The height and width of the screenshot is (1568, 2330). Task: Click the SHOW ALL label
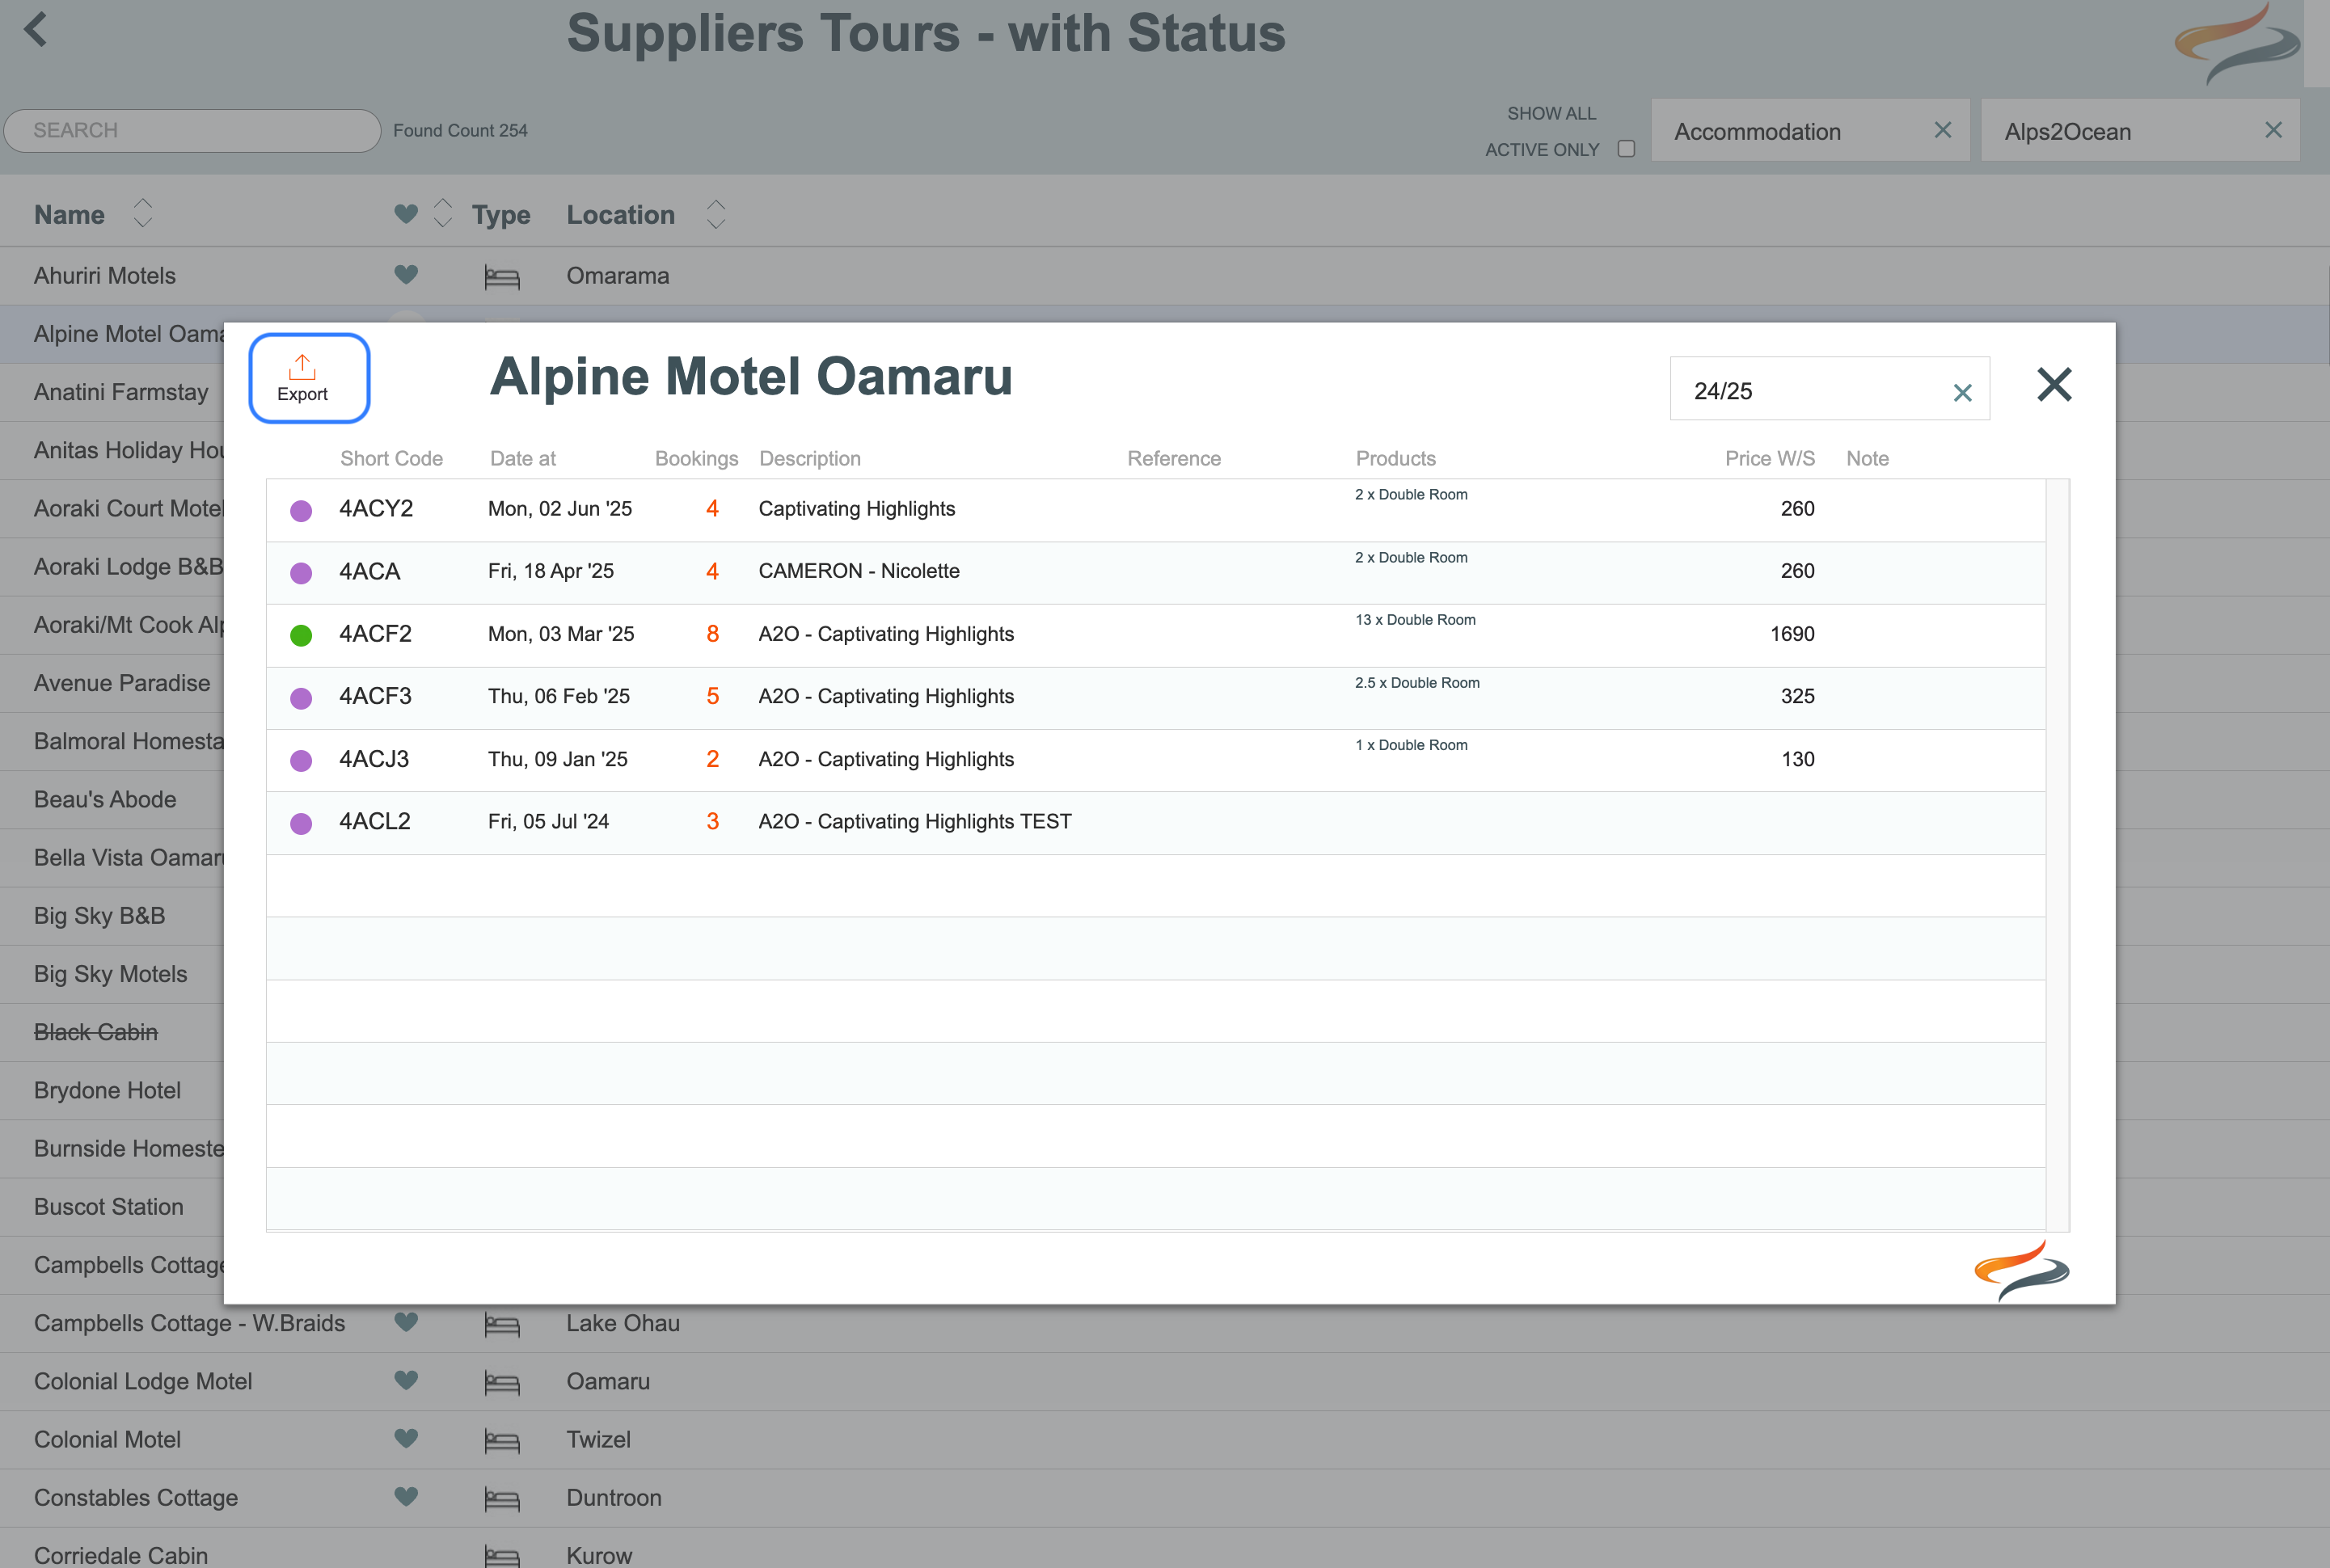(x=1551, y=113)
